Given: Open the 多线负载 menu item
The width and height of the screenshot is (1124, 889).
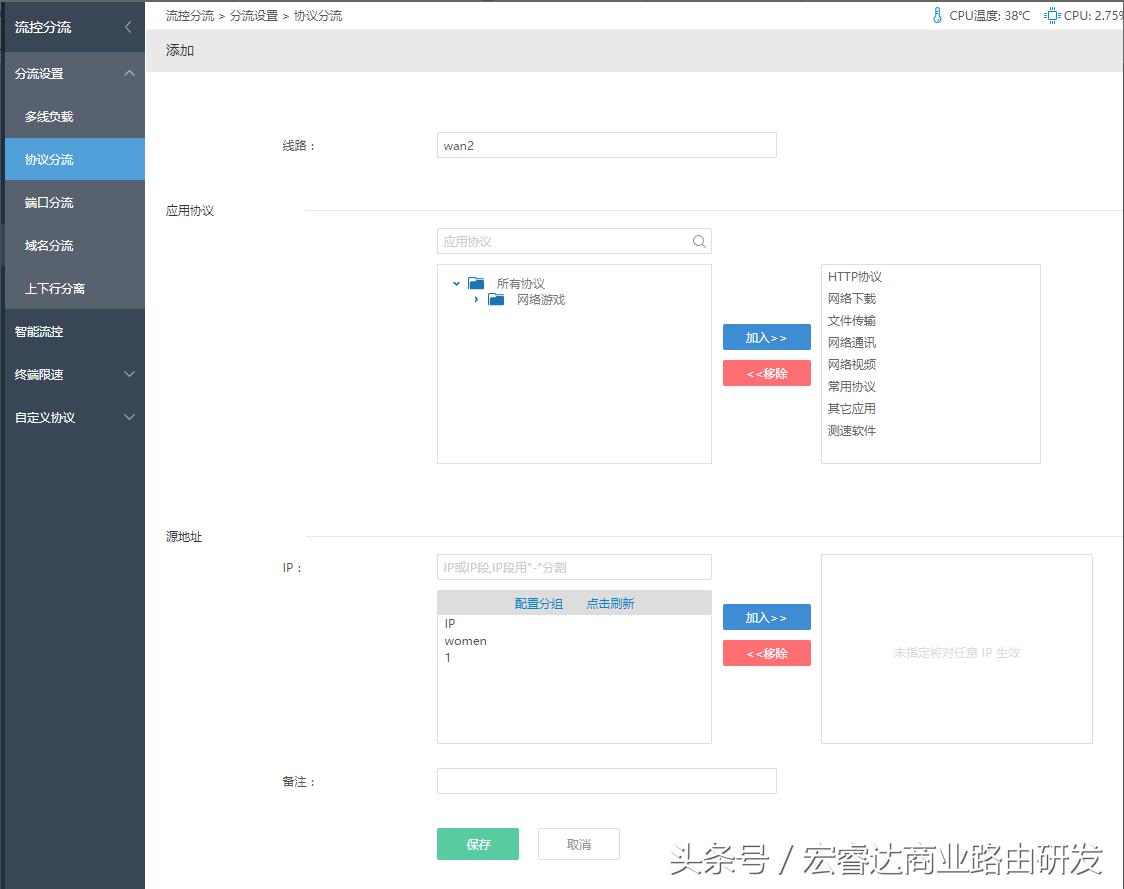Looking at the screenshot, I should [x=49, y=117].
